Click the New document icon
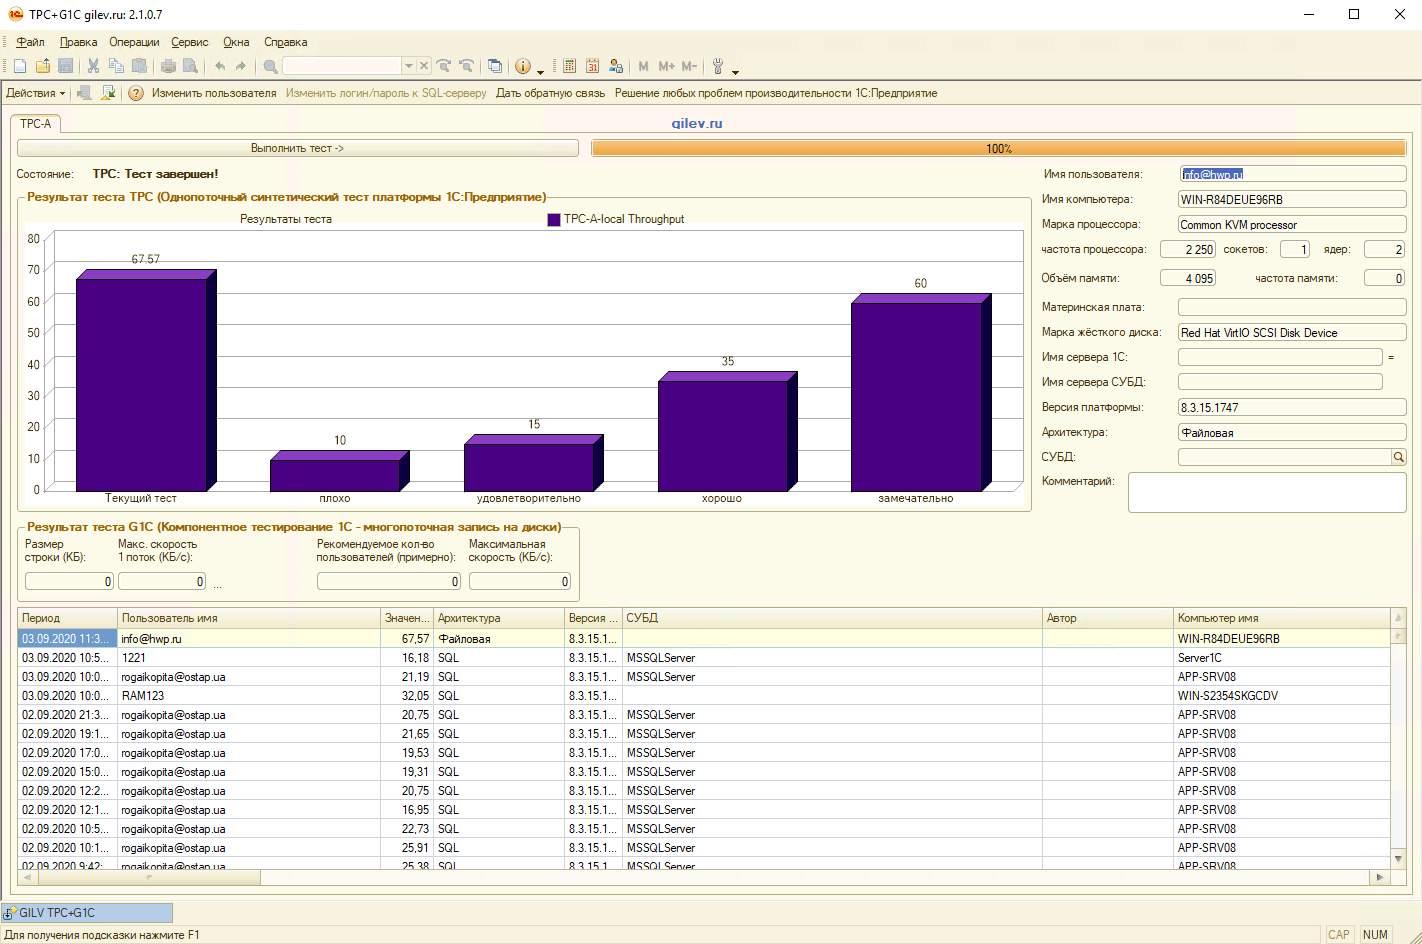Image resolution: width=1422 pixels, height=944 pixels. [x=20, y=66]
